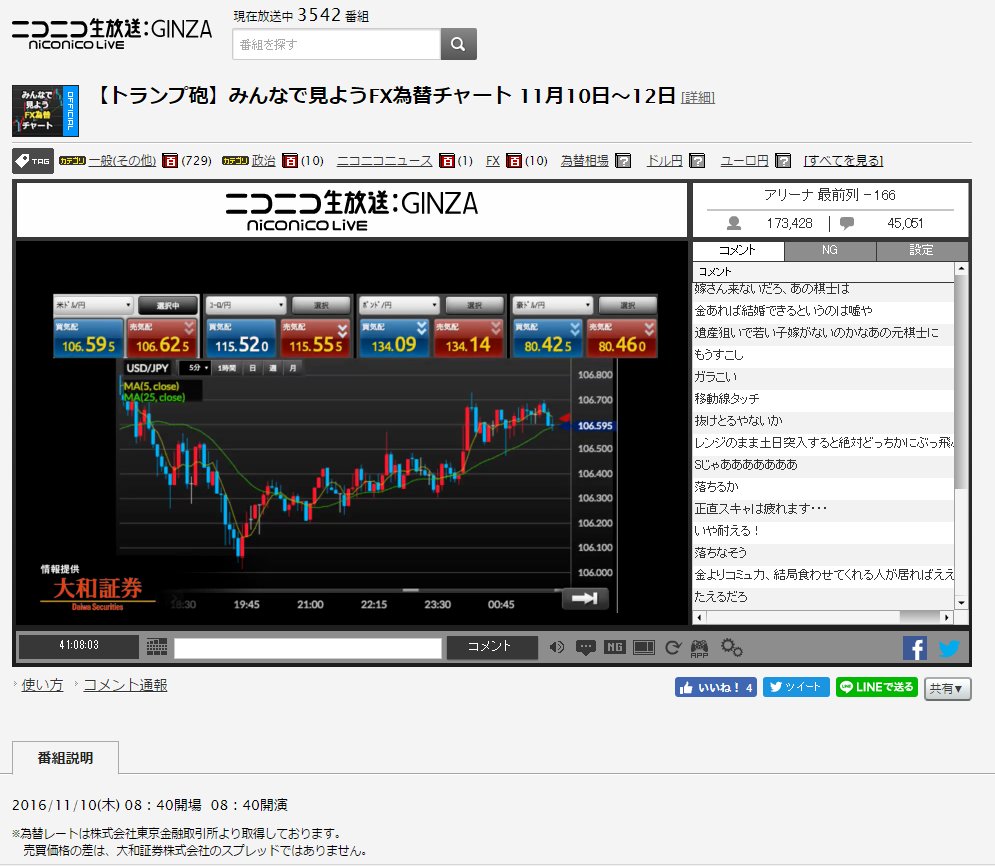This screenshot has width=995, height=866.
Task: Switch player screen size mode icon
Action: [x=643, y=647]
